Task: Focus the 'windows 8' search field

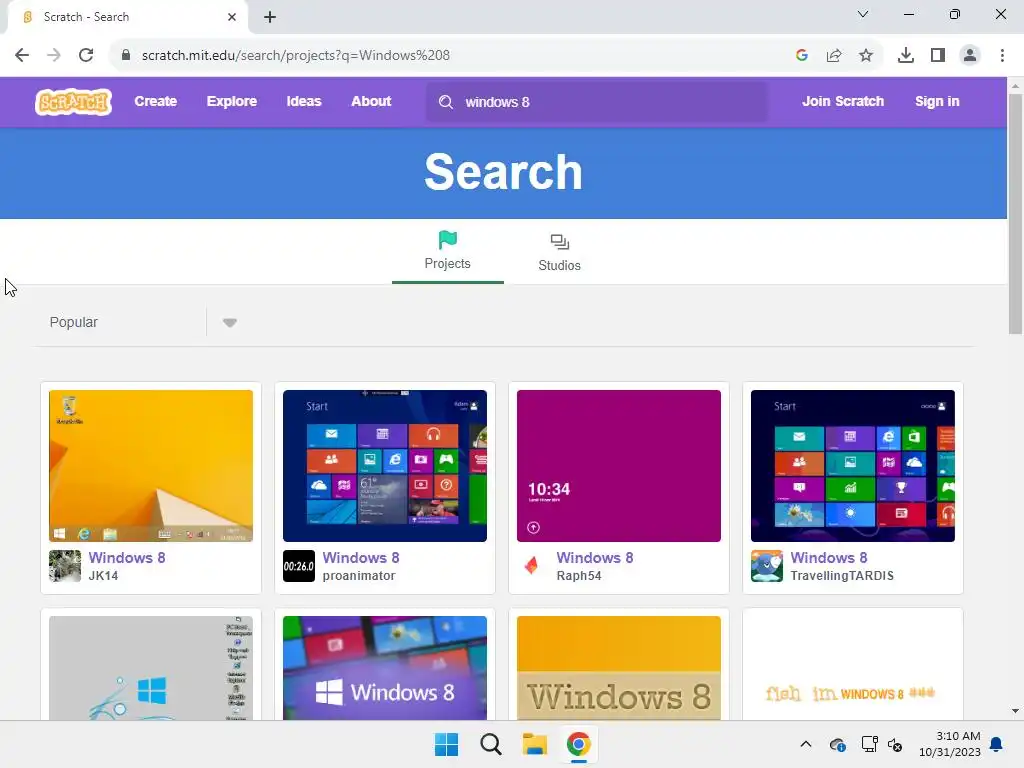Action: click(597, 102)
